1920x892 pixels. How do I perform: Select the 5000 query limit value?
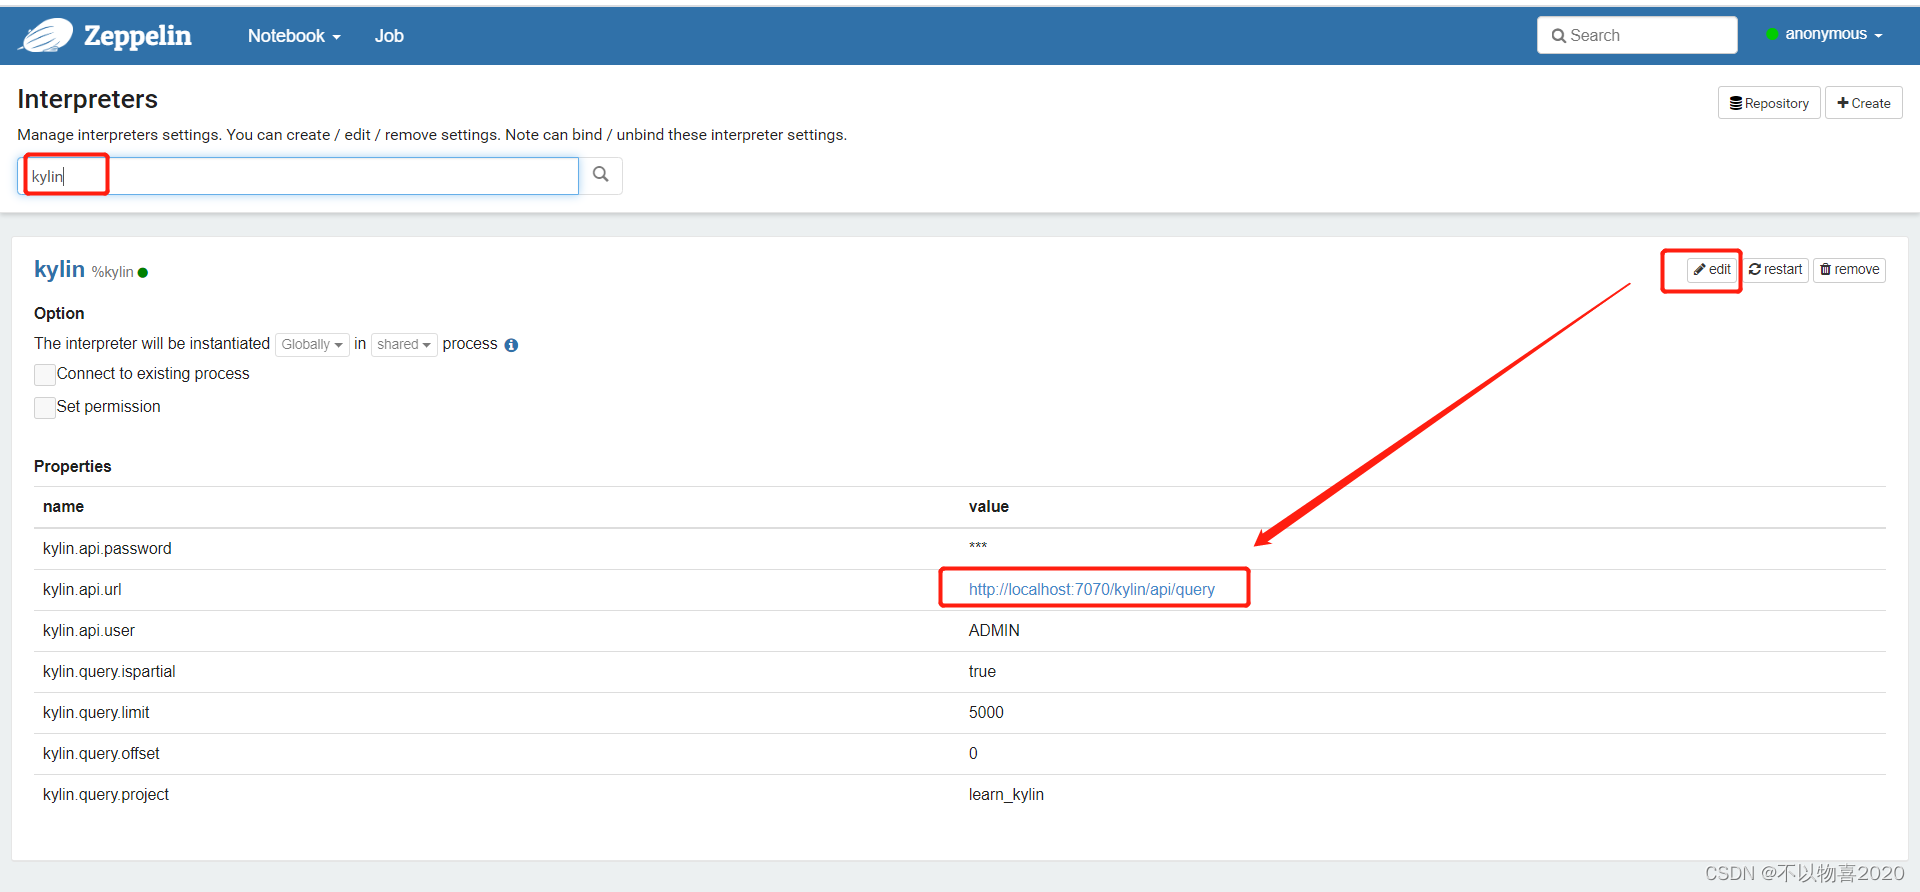pyautogui.click(x=986, y=713)
